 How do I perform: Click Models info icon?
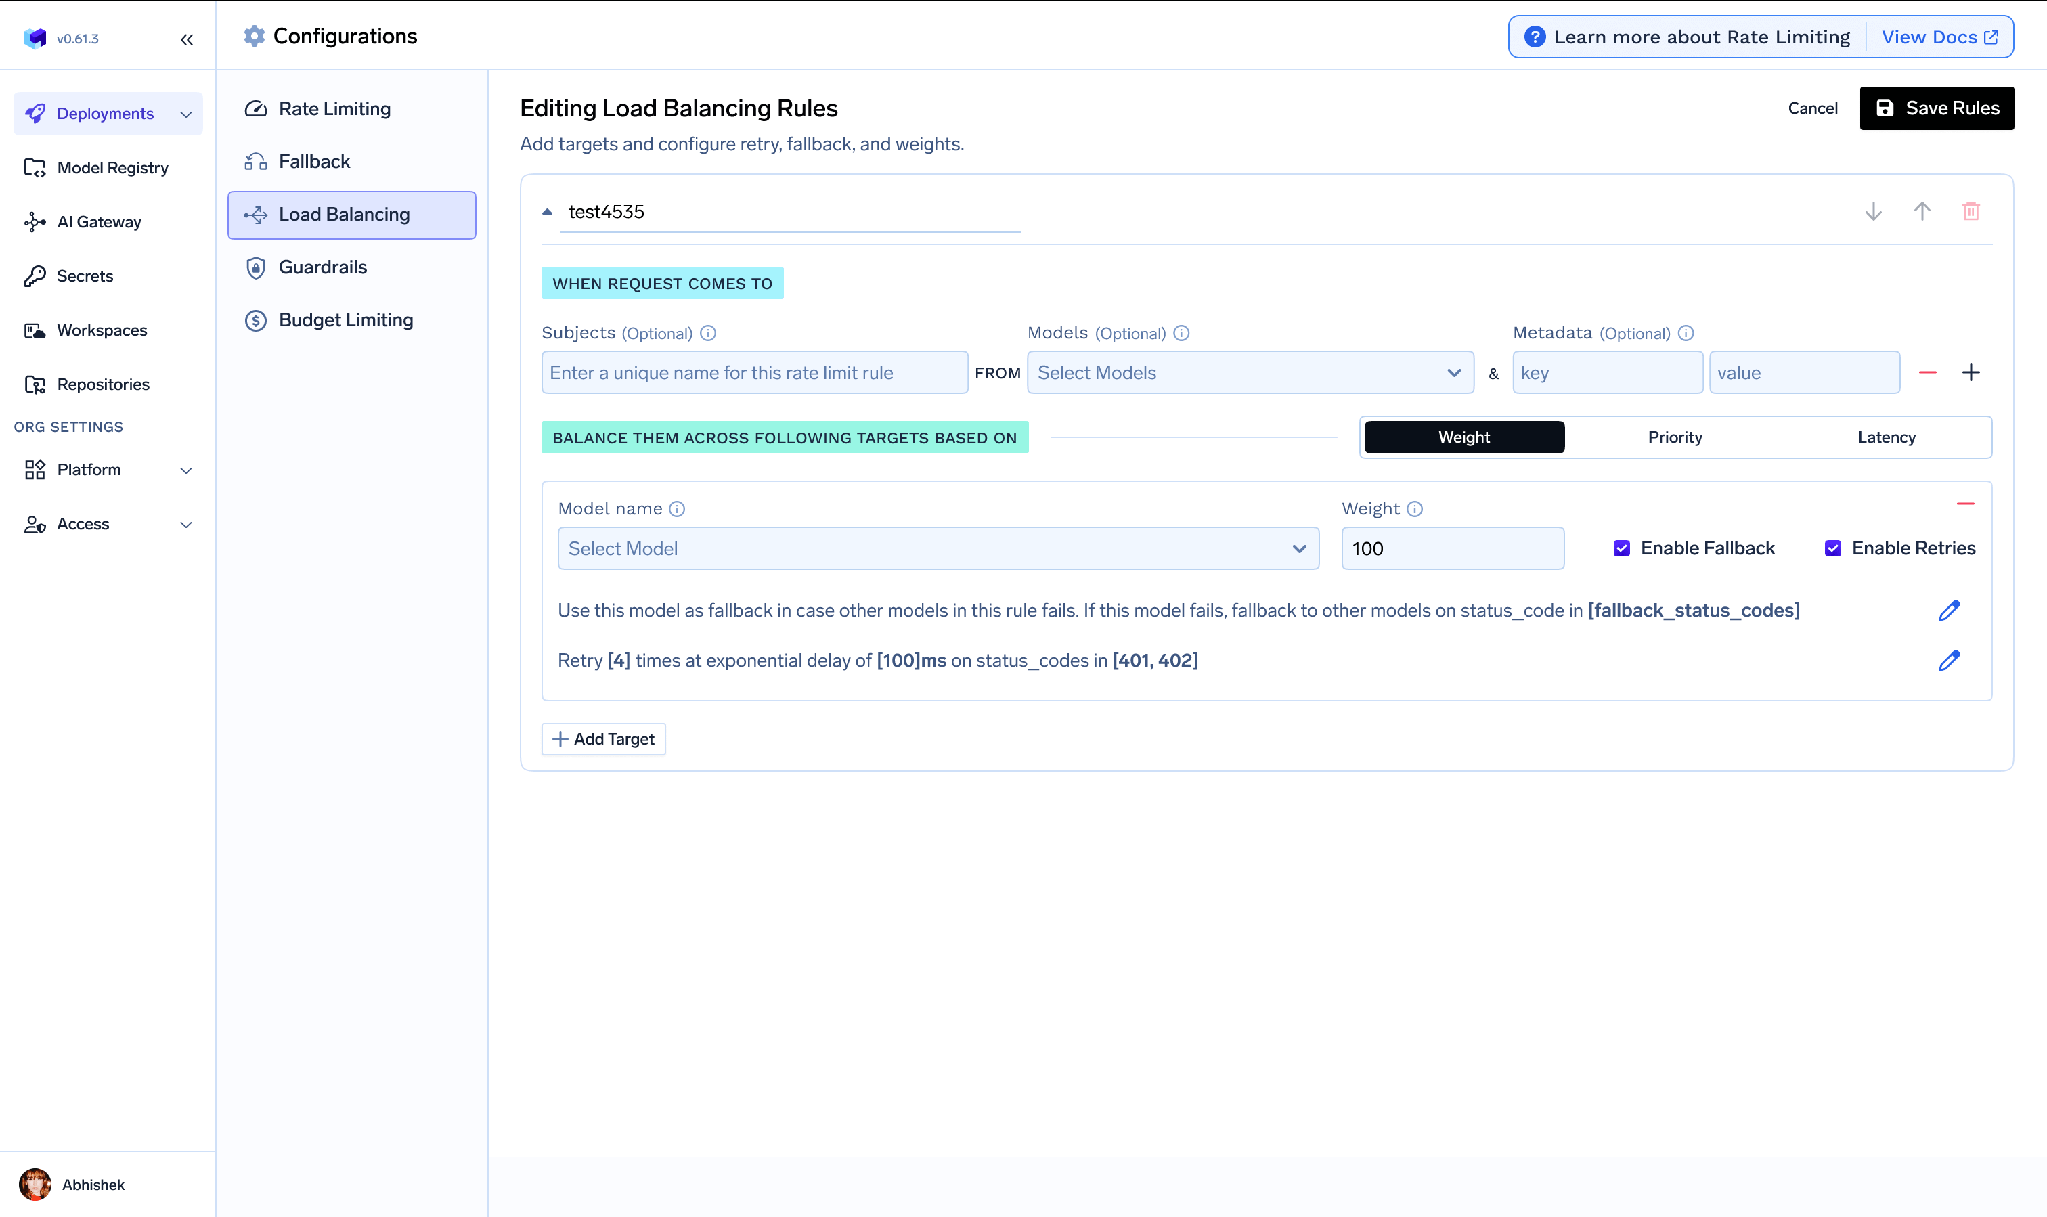coord(1181,333)
